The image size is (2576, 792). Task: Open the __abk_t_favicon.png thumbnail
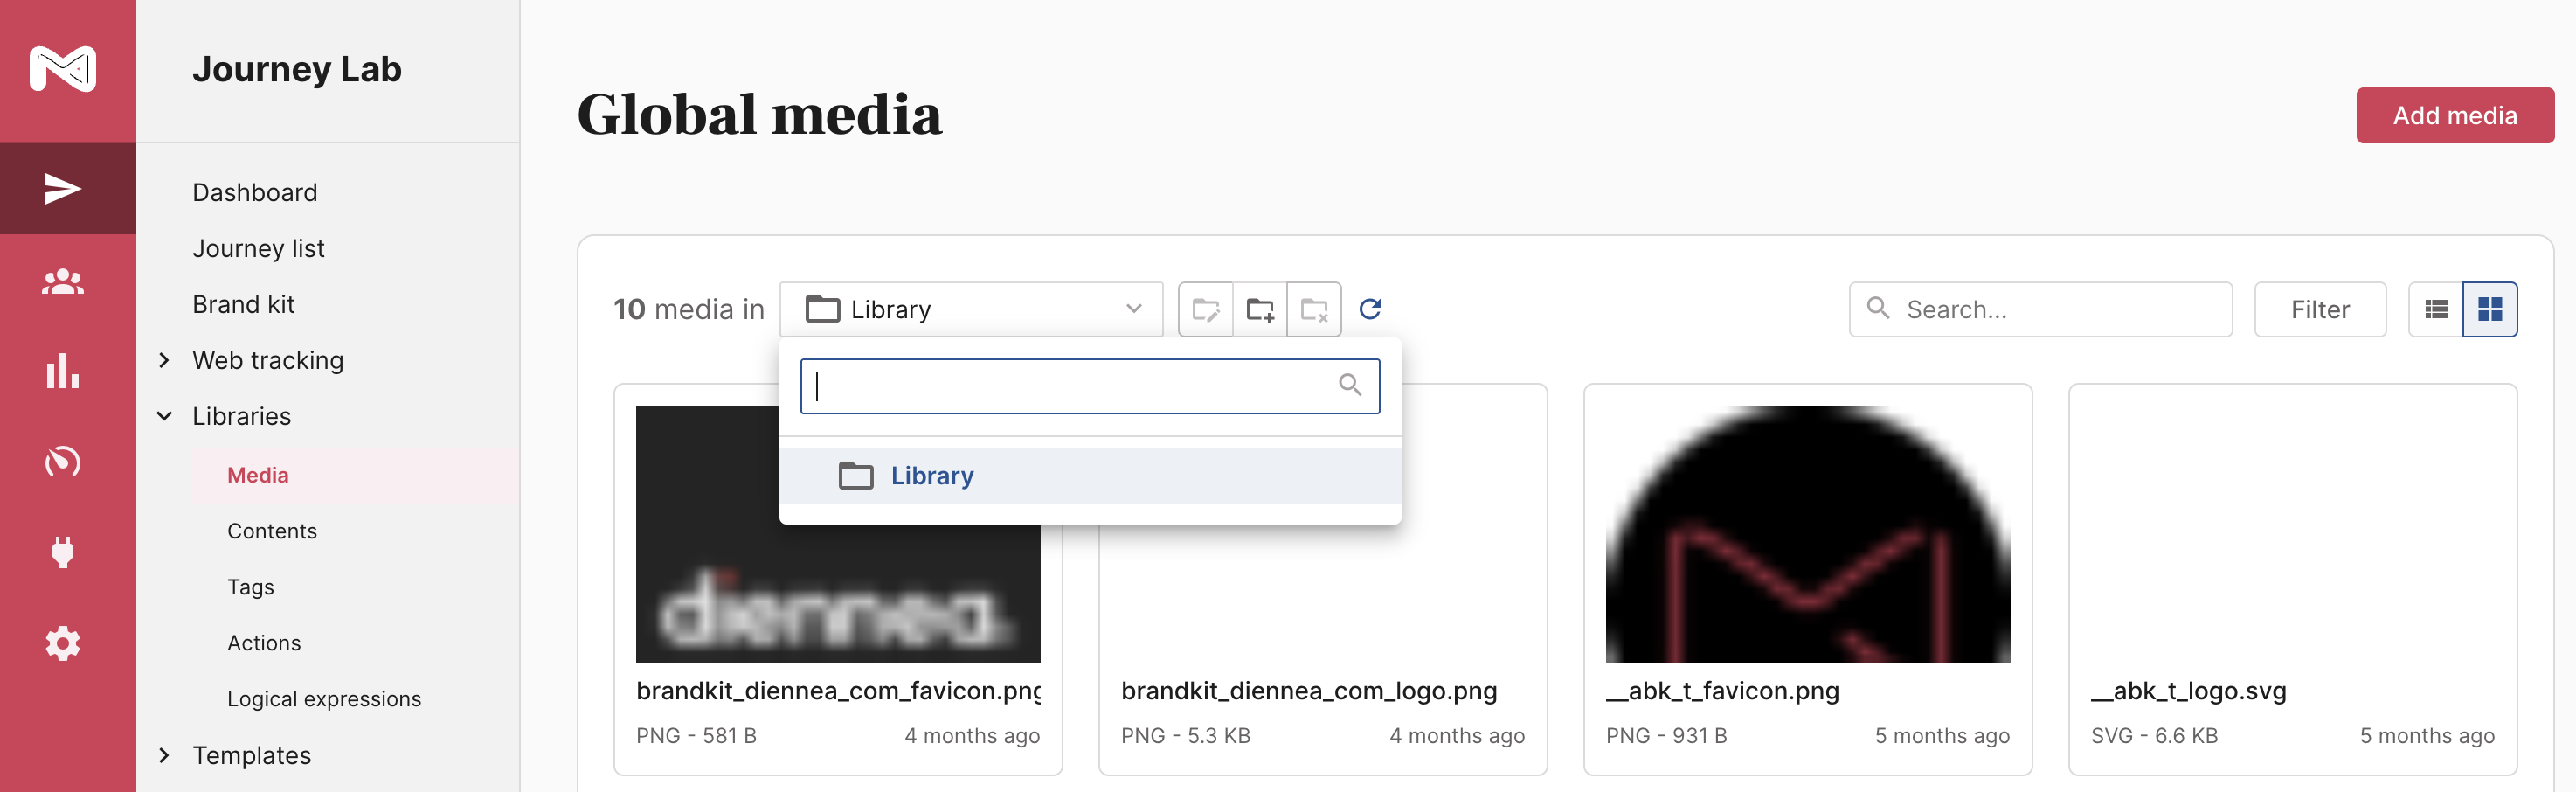(x=1807, y=533)
